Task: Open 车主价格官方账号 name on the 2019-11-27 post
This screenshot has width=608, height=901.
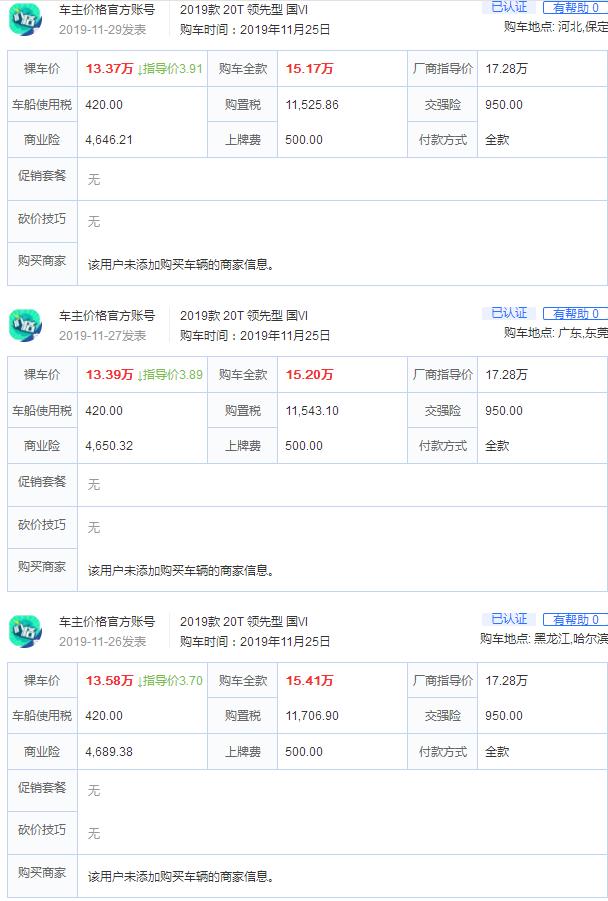Action: tap(107, 315)
